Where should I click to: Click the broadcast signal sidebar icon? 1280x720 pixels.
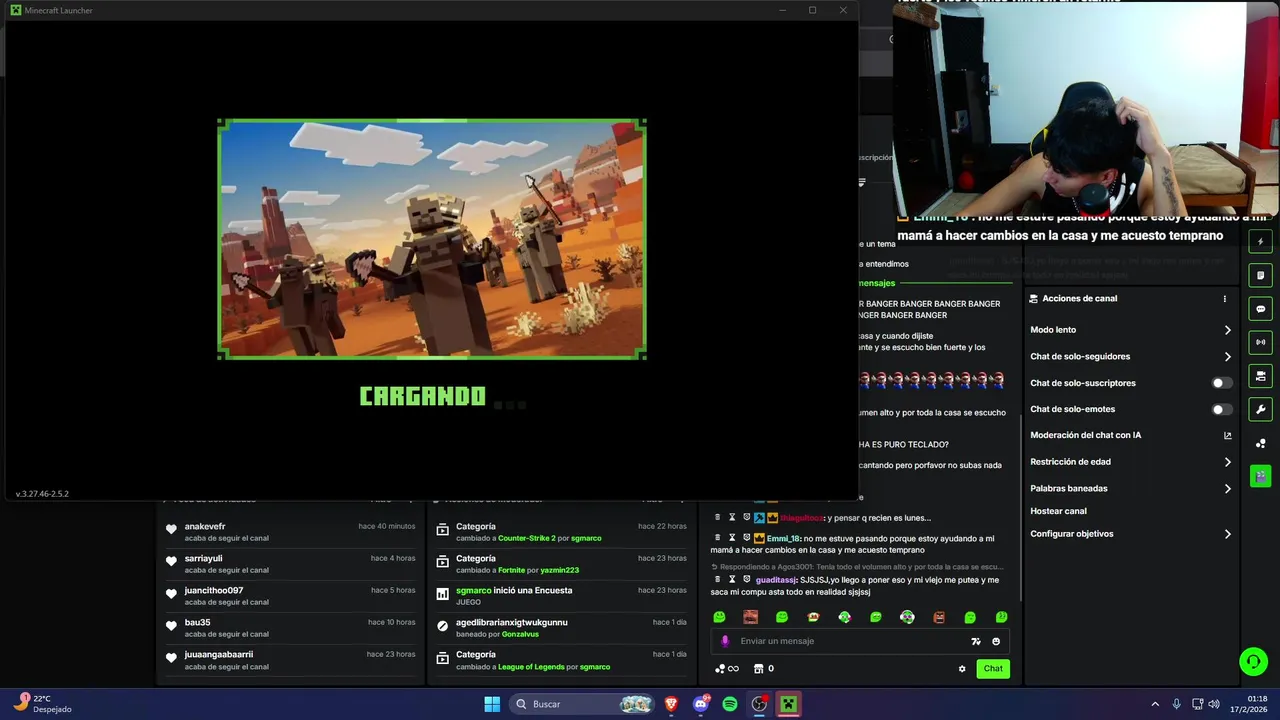1261,342
